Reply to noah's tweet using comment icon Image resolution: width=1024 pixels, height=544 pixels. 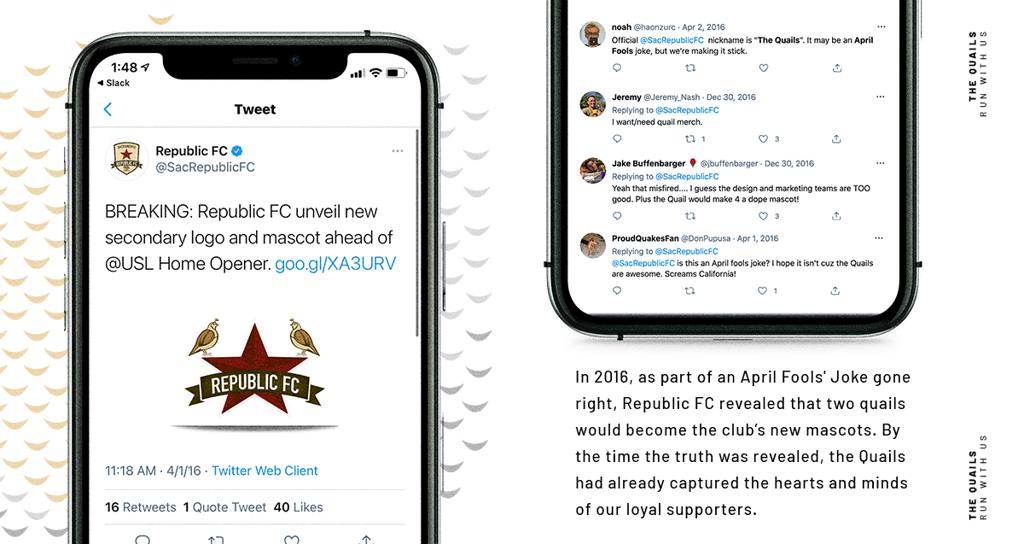(617, 68)
